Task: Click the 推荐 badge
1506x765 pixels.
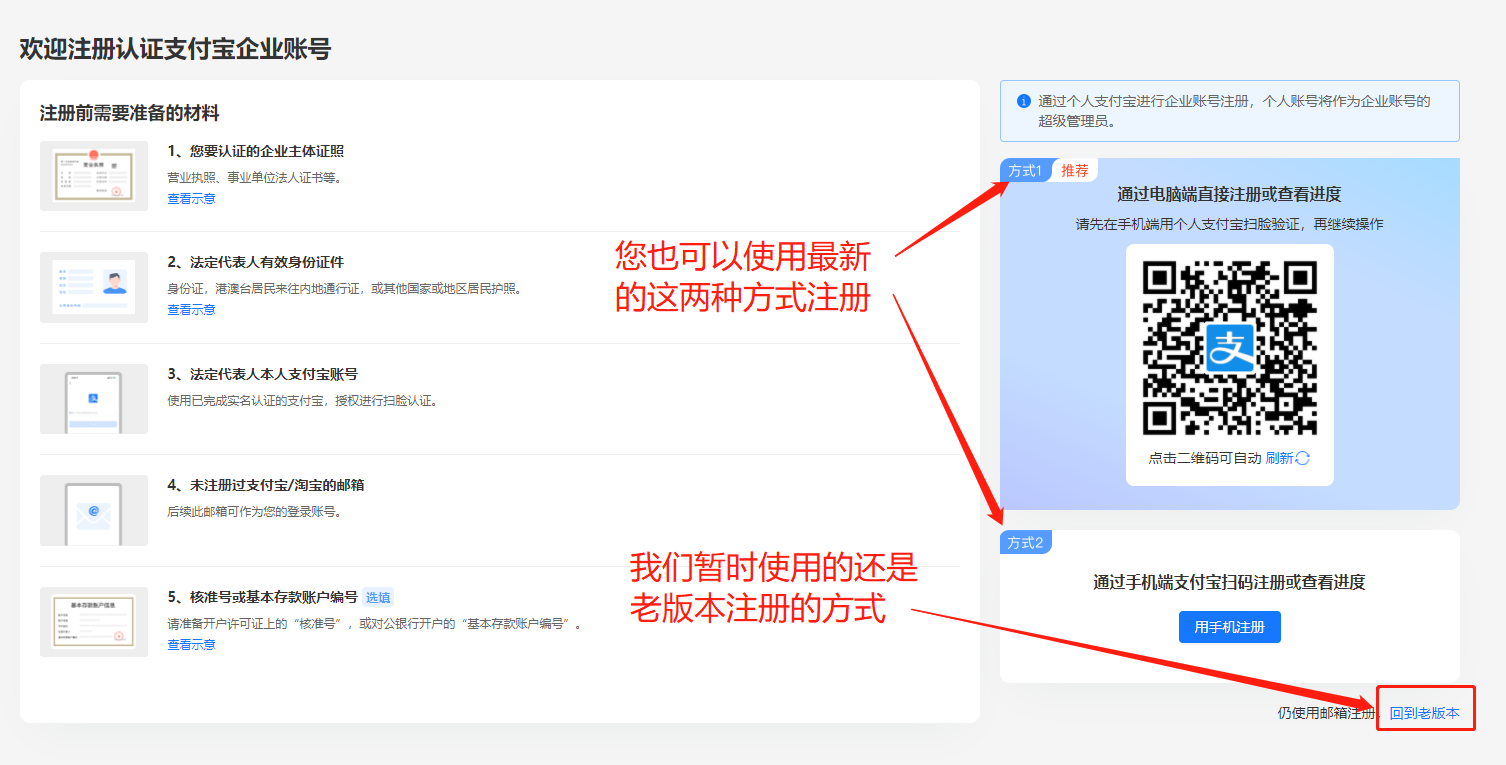Action: click(x=1075, y=171)
